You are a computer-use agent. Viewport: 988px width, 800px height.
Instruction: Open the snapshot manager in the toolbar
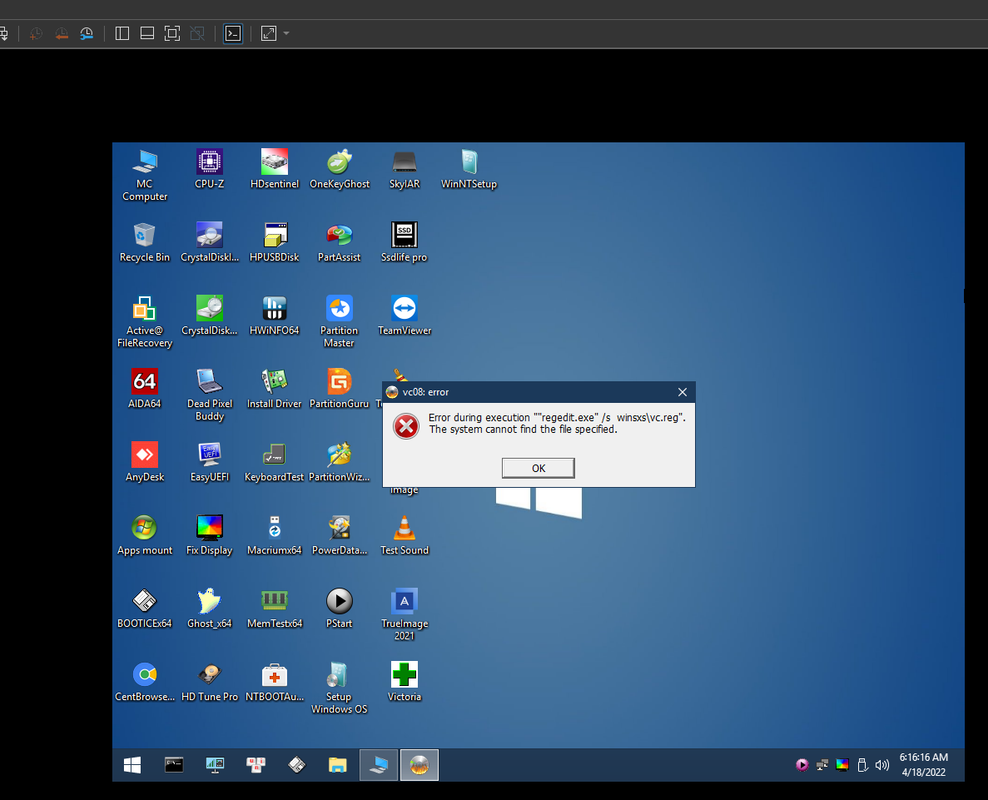(86, 33)
